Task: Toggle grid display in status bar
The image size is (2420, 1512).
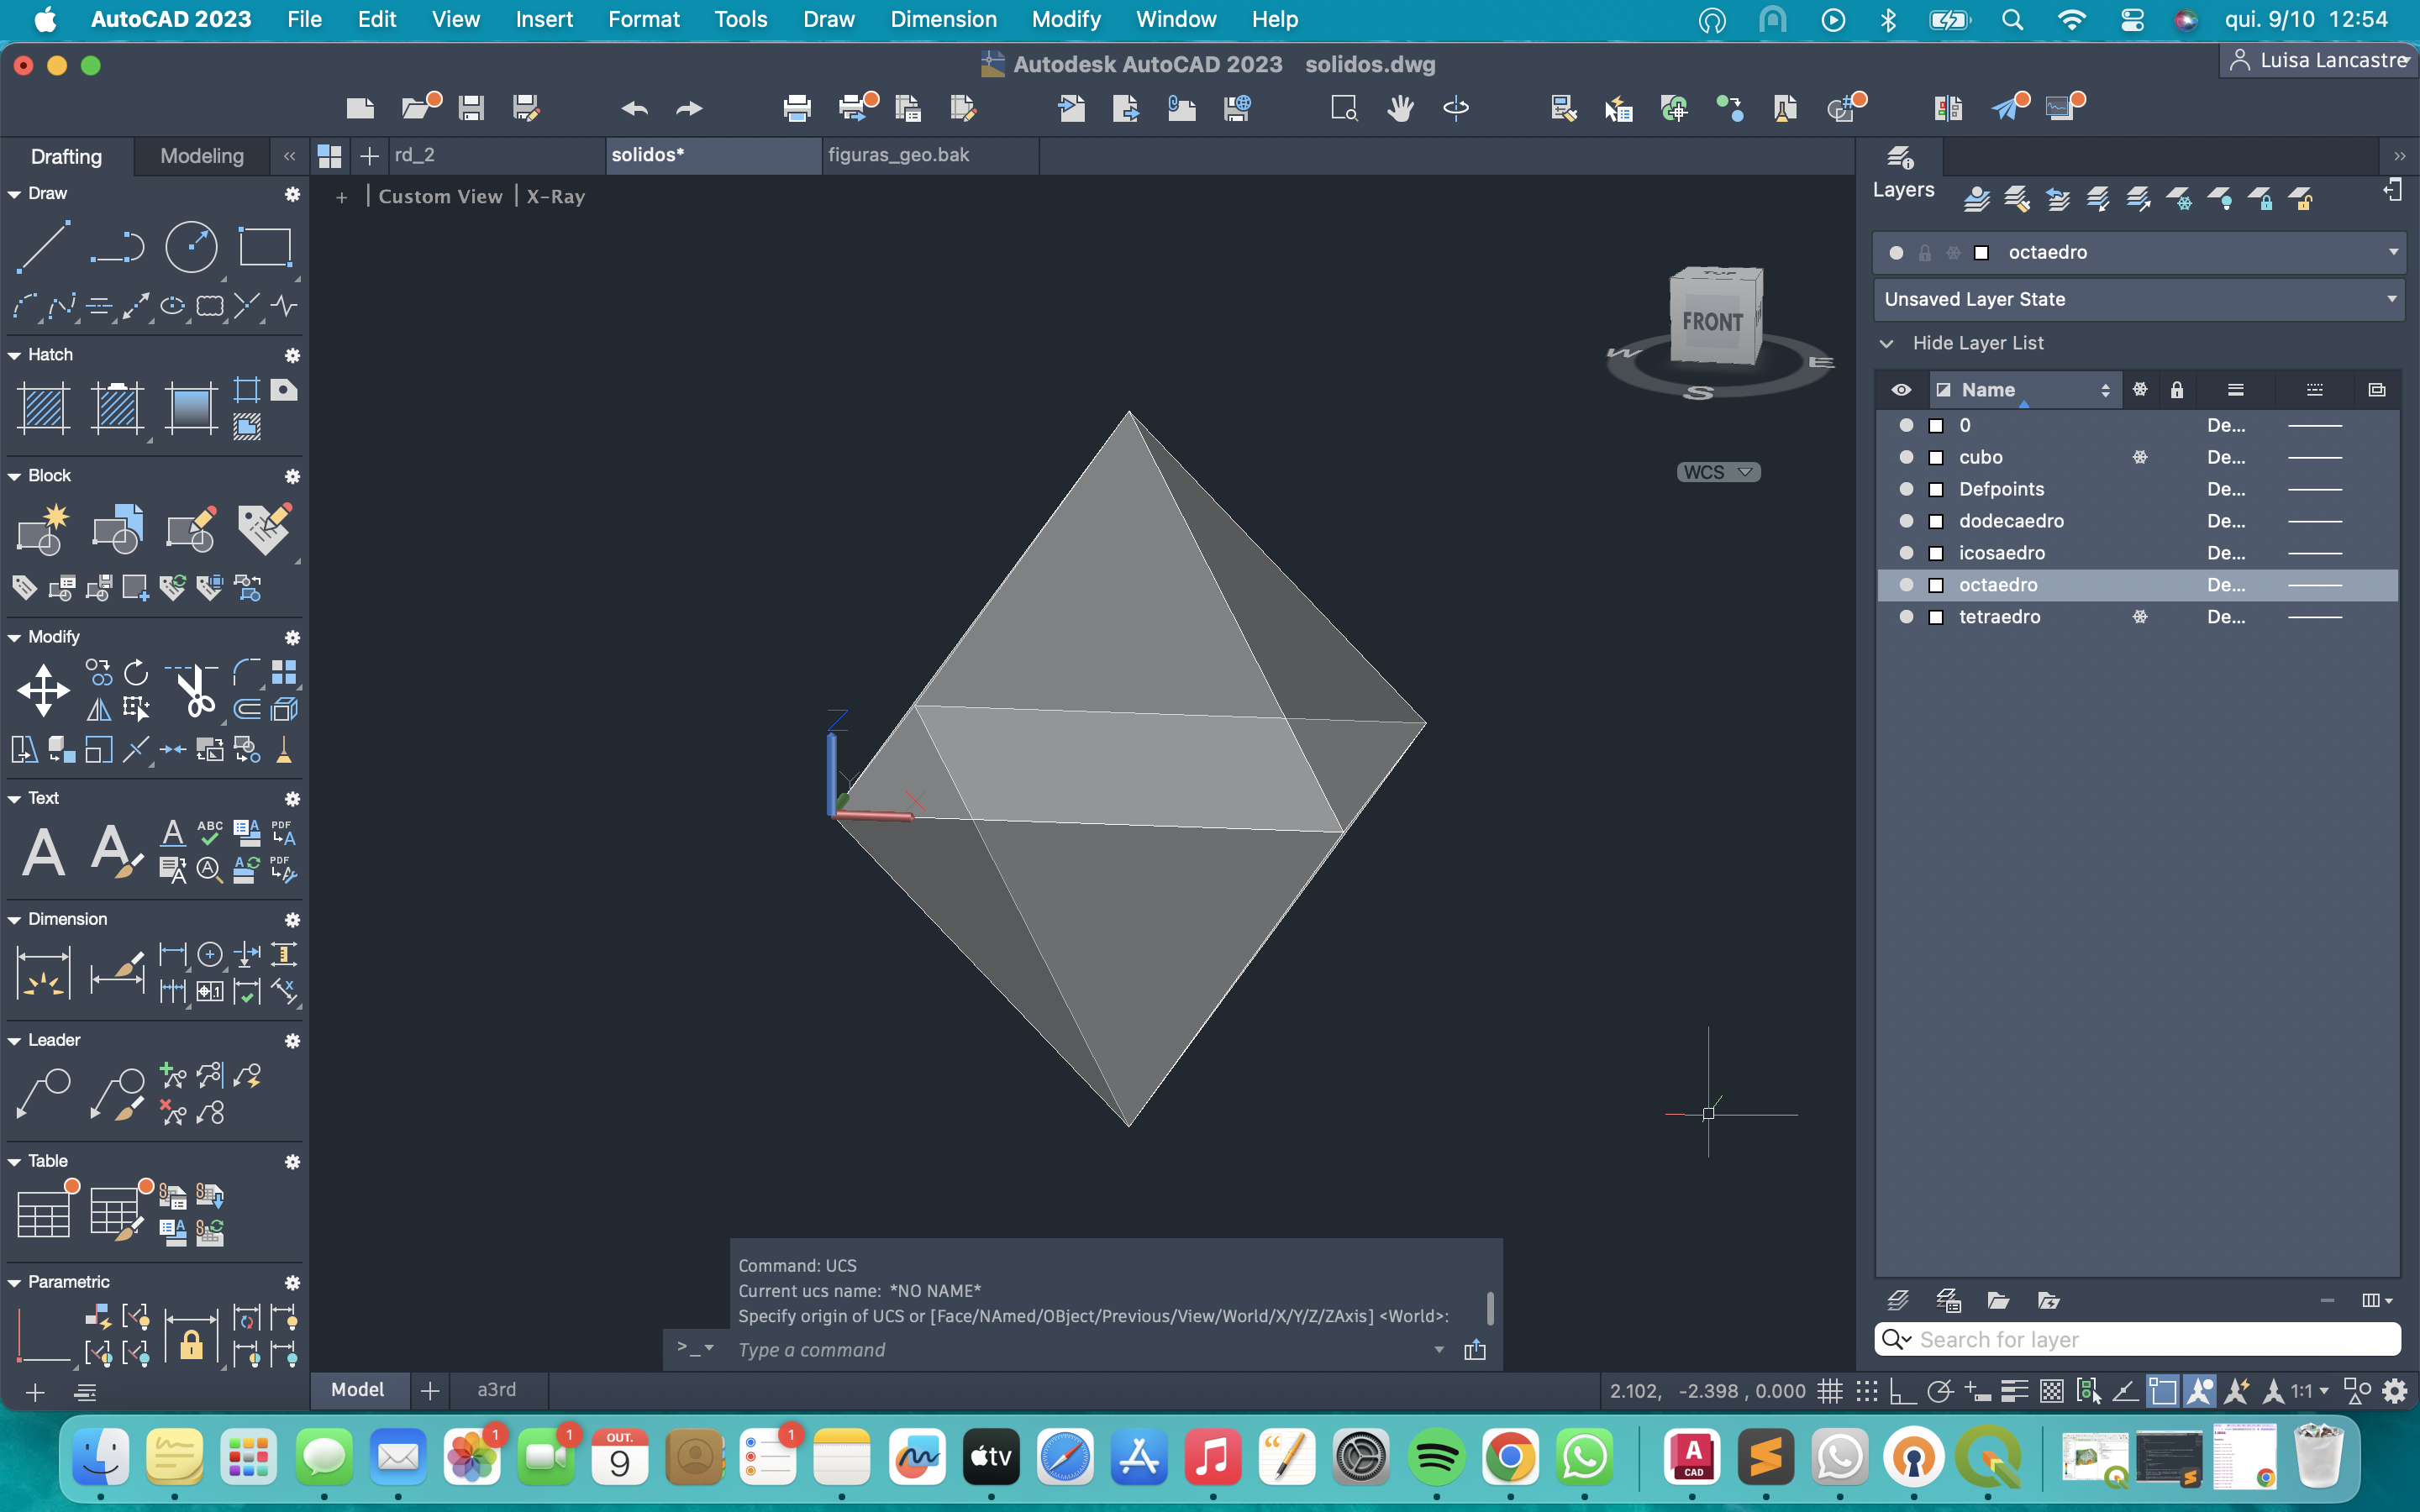Action: pyautogui.click(x=1830, y=1391)
